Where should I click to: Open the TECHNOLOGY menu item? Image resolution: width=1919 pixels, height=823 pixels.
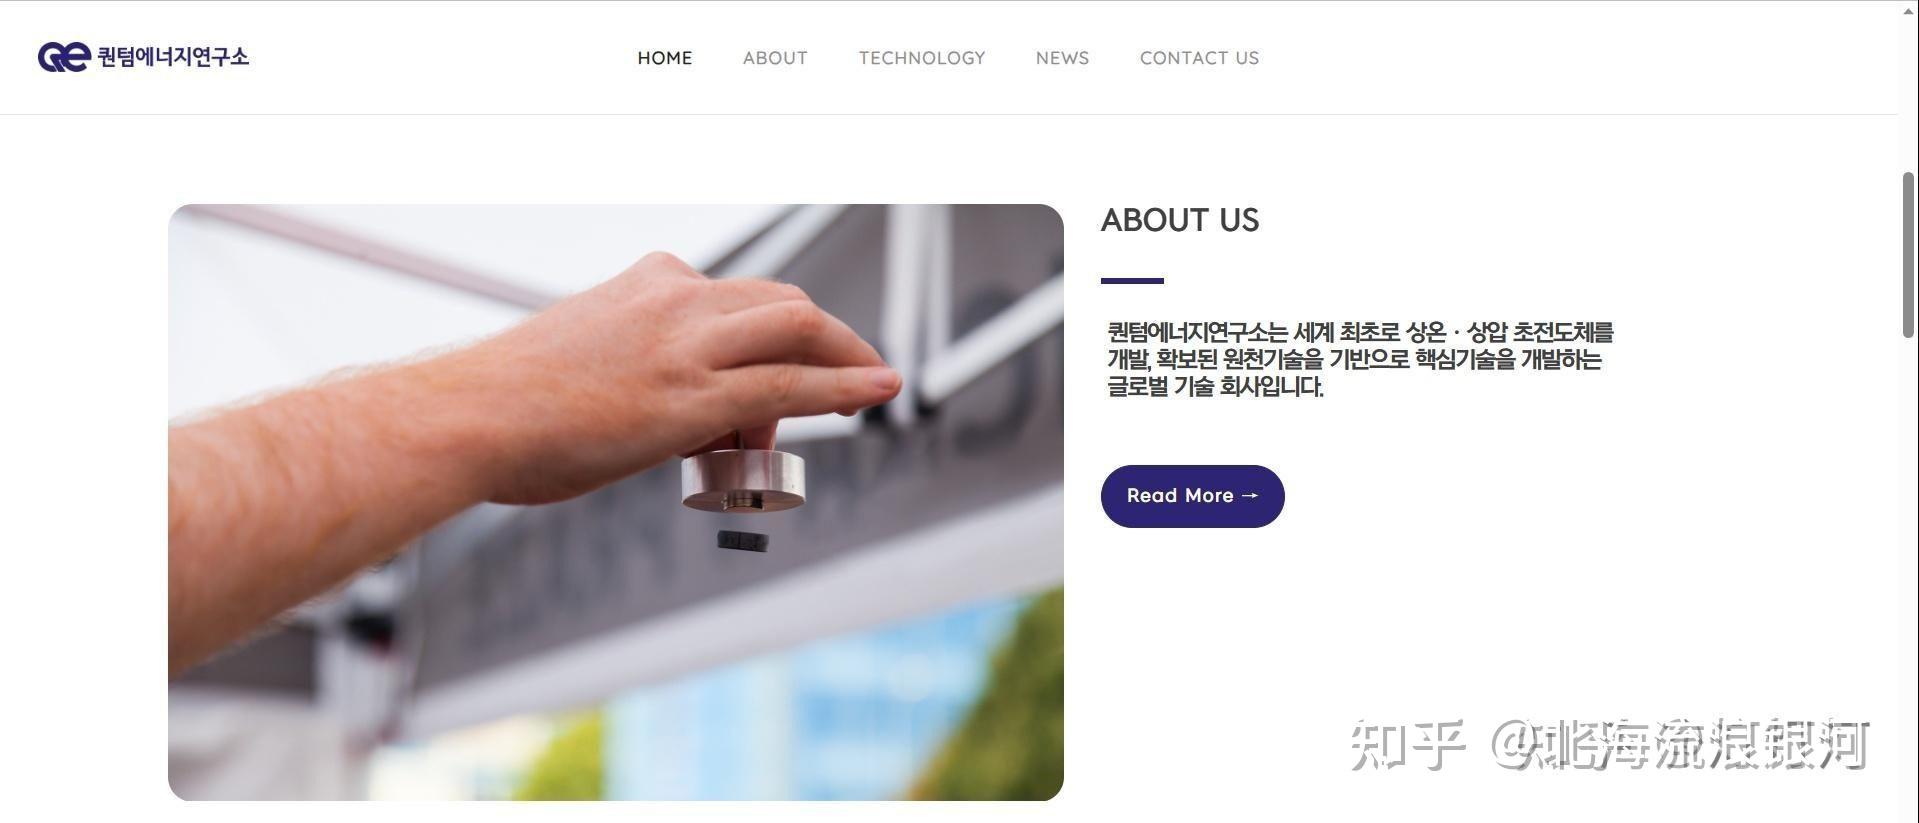(x=922, y=58)
